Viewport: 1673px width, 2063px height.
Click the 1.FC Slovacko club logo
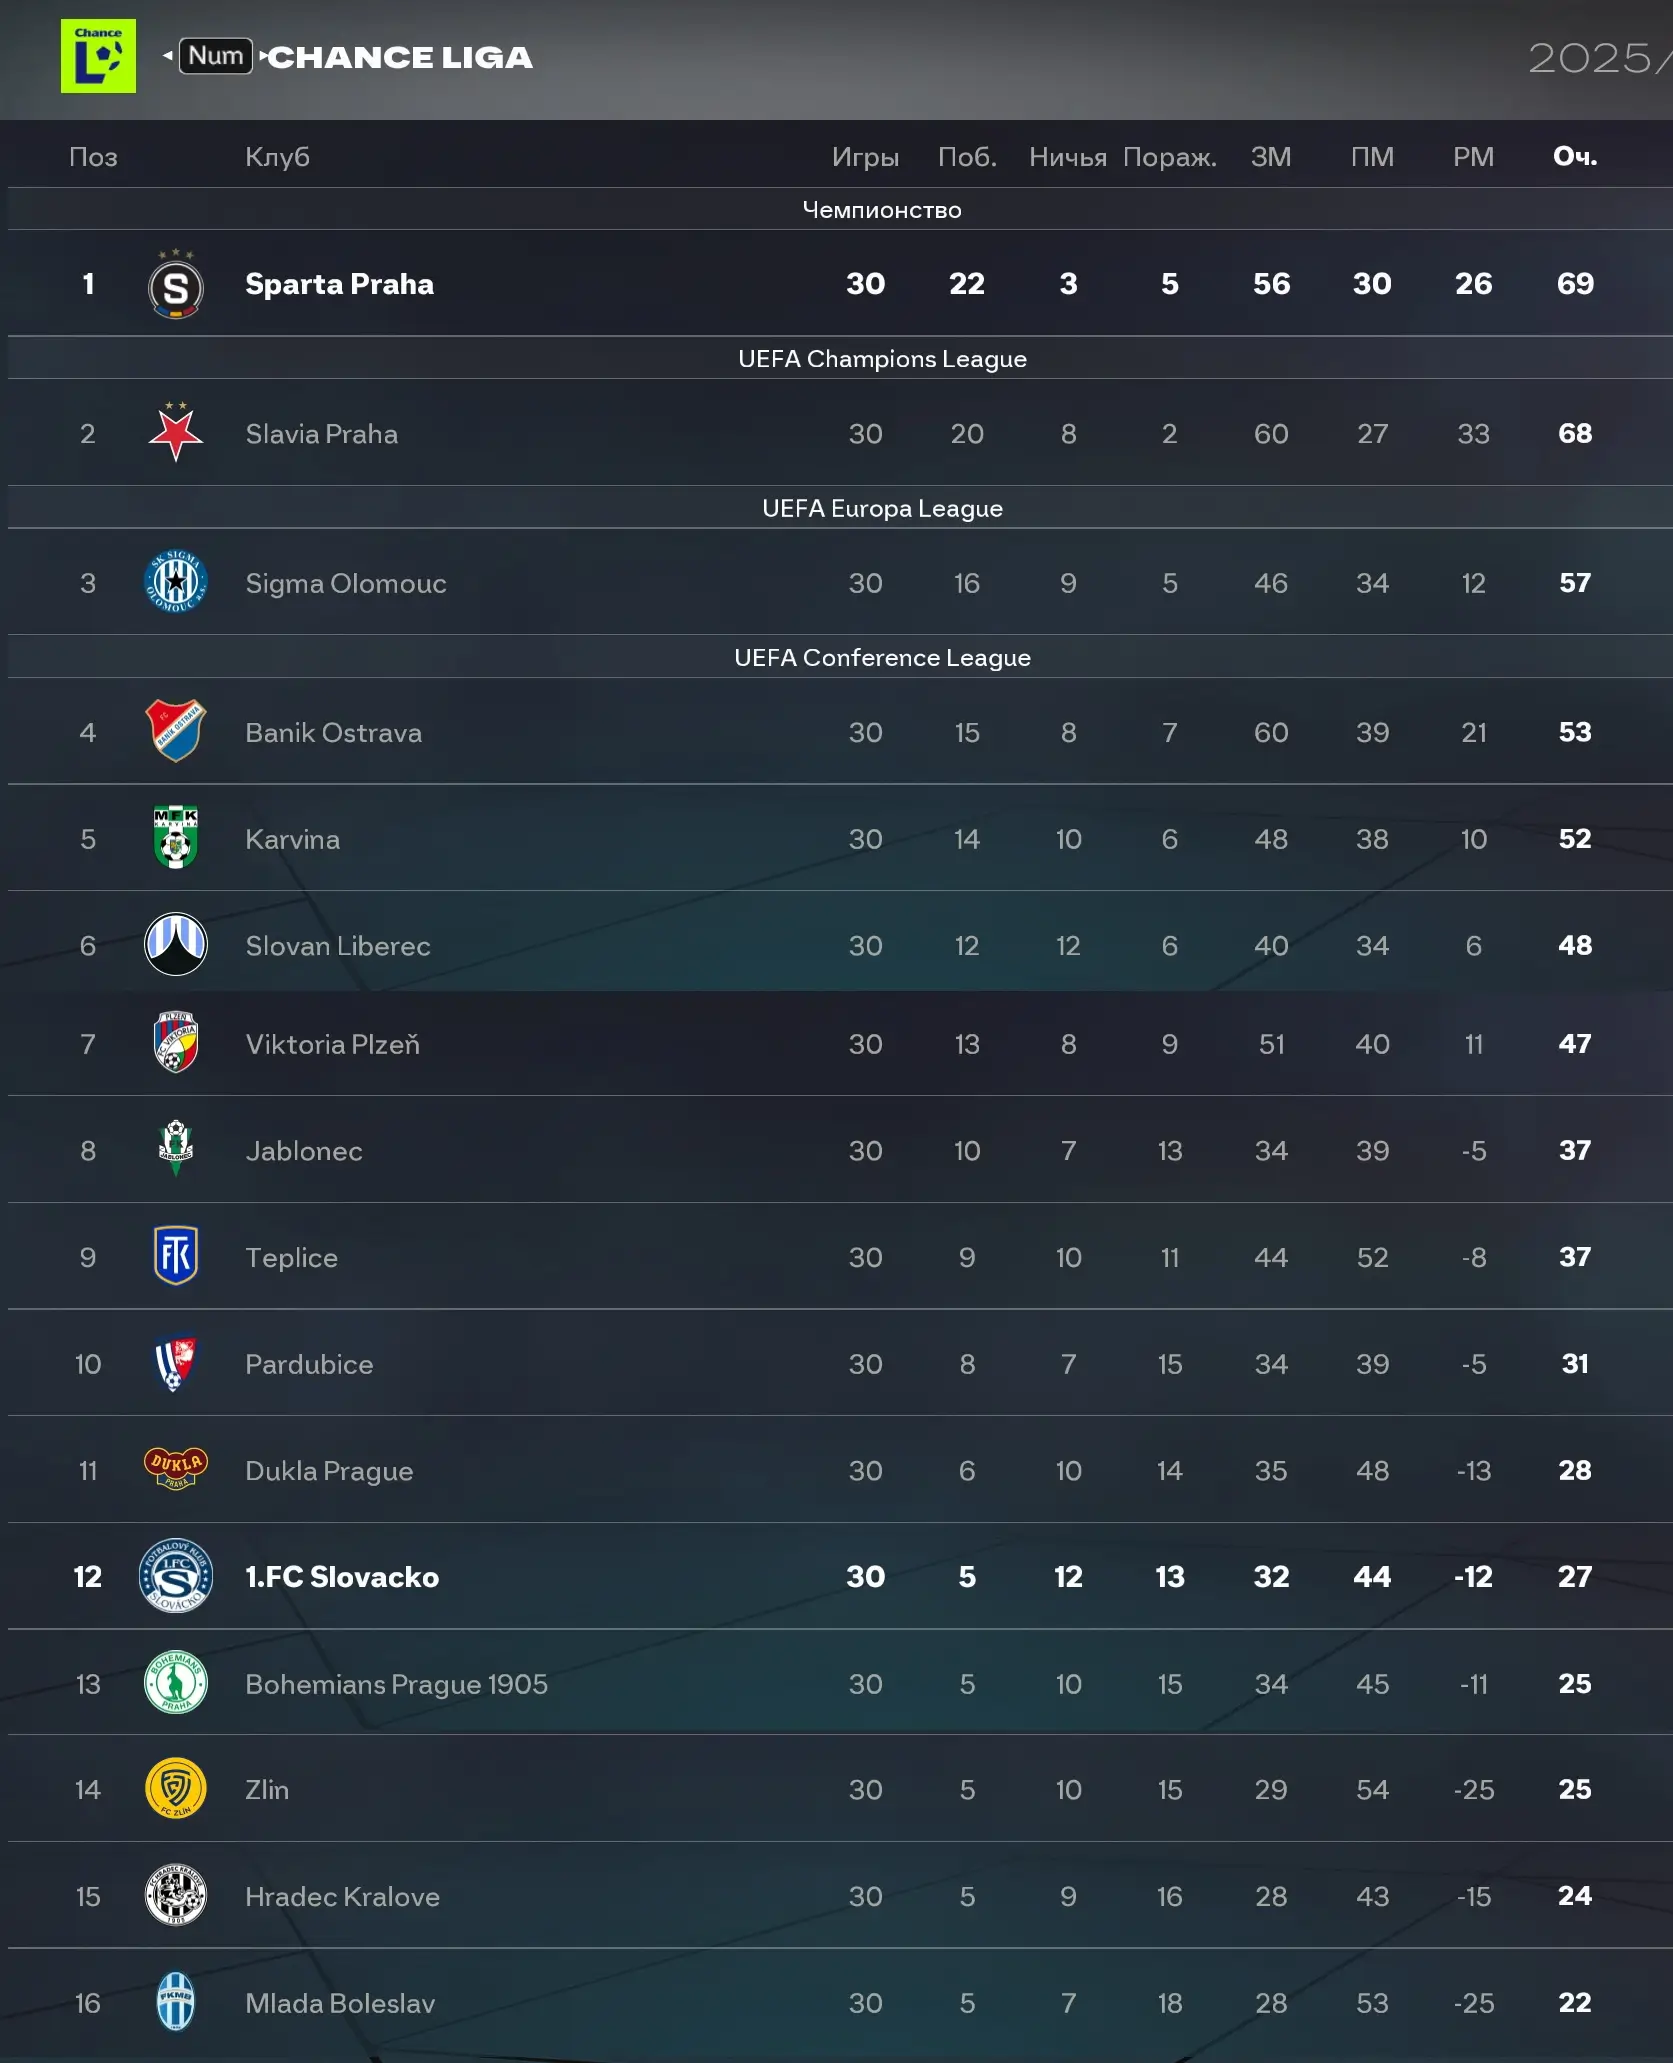pyautogui.click(x=176, y=1576)
